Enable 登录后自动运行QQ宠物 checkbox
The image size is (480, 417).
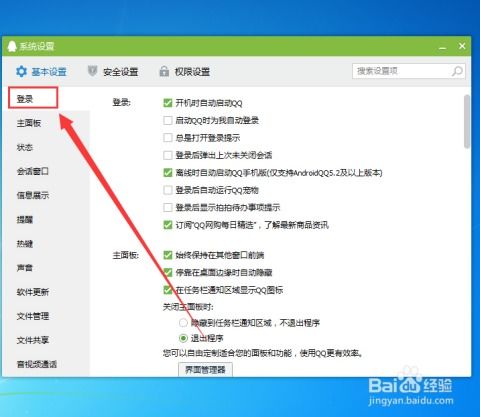[x=168, y=190]
